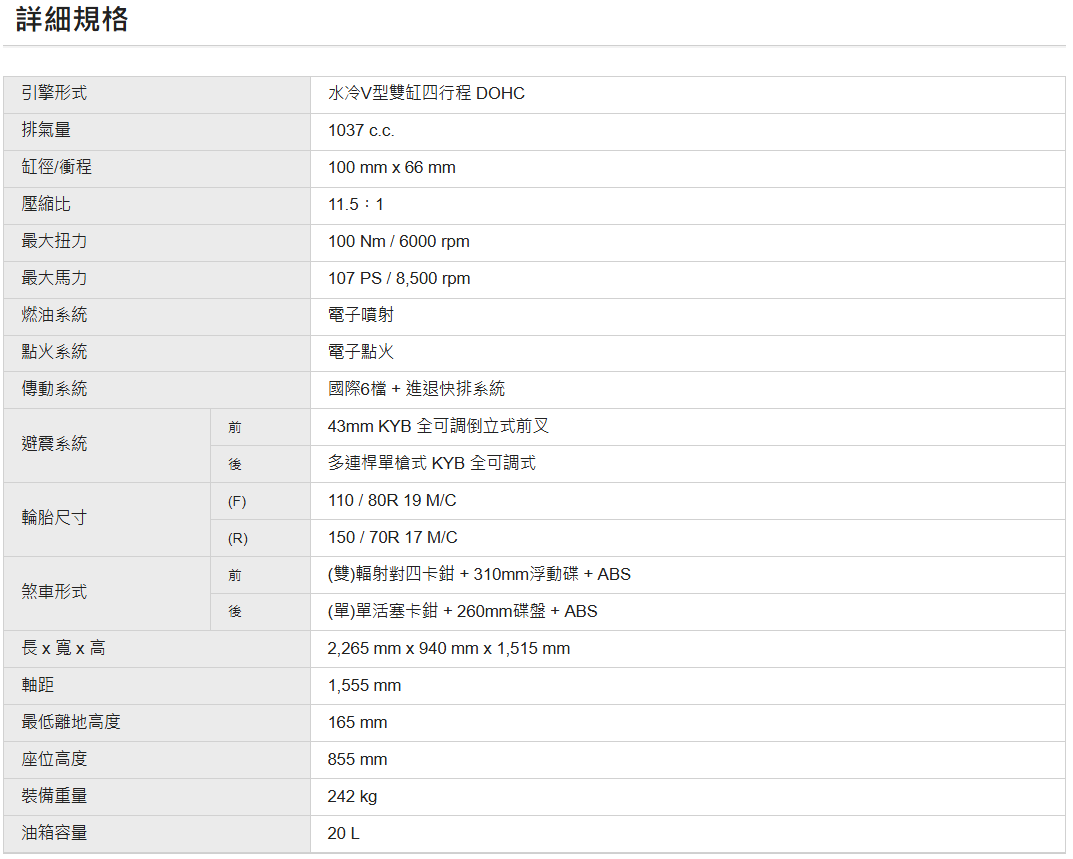1073x859 pixels.
Task: Select the 2,265 mm x 940 mm dimensions value
Action: 448,648
